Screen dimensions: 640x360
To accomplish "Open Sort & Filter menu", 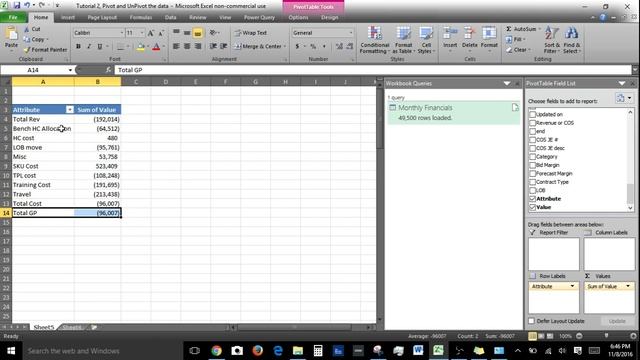I will (552, 40).
